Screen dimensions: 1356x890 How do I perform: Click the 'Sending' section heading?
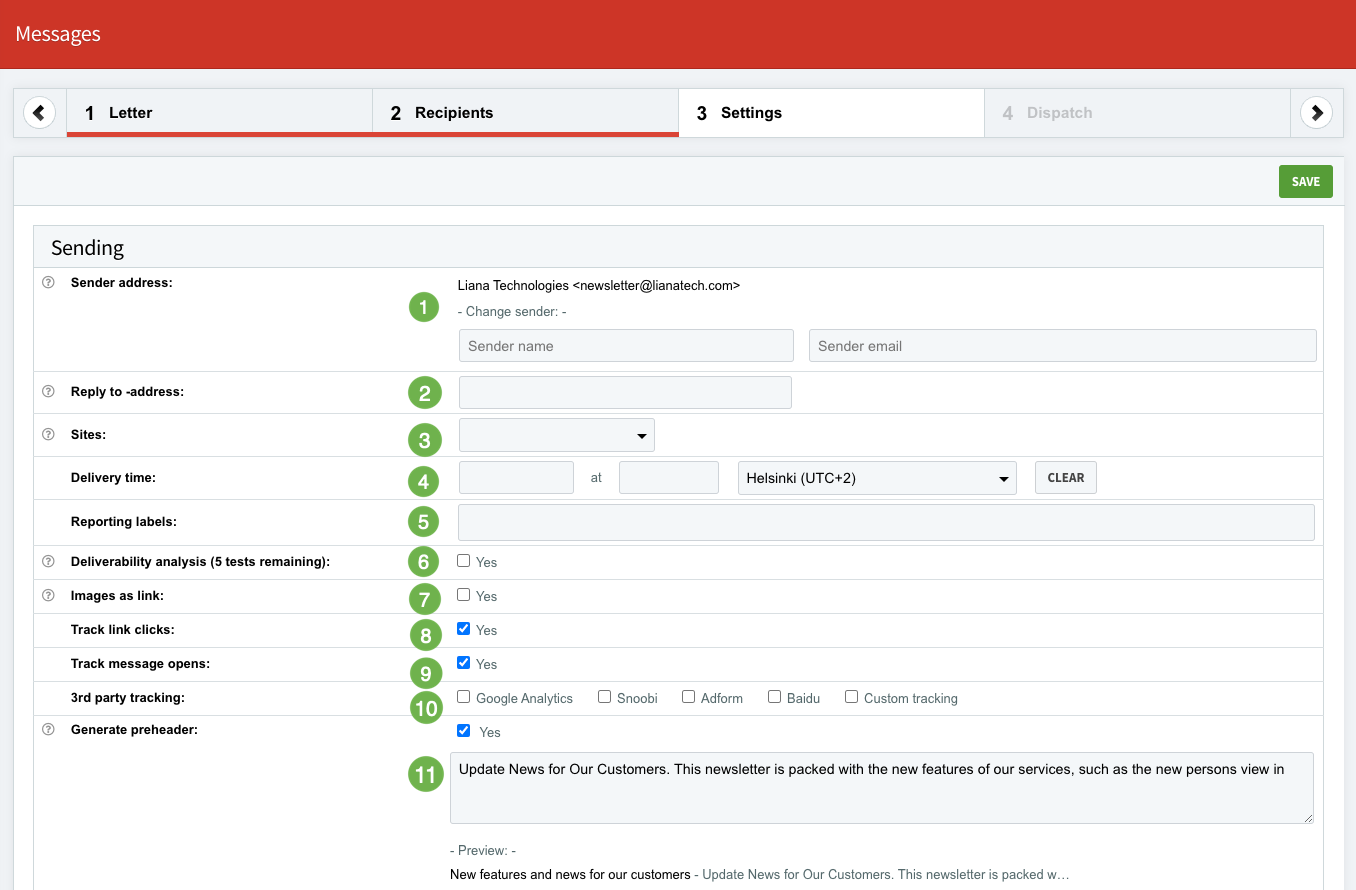[x=87, y=247]
